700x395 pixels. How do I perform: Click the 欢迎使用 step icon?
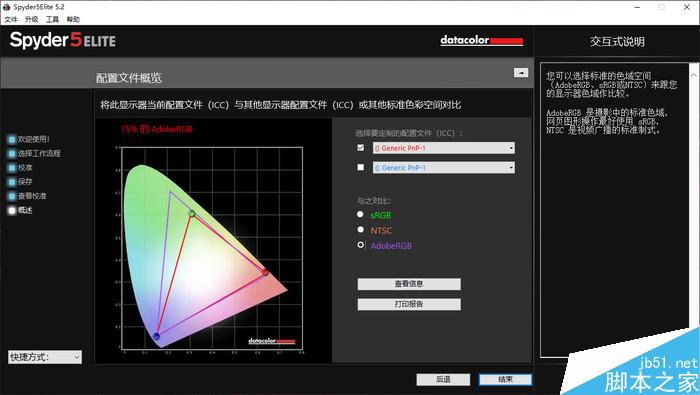pos(12,139)
